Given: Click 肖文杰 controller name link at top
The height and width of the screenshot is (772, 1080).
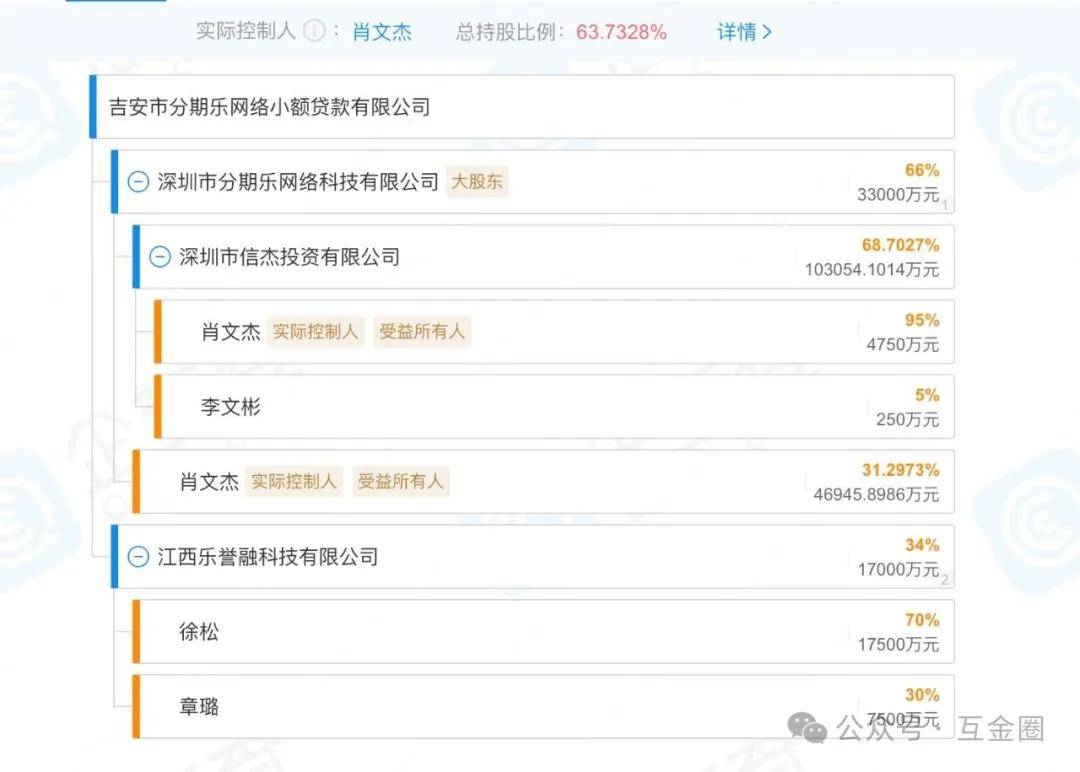Looking at the screenshot, I should pyautogui.click(x=382, y=31).
